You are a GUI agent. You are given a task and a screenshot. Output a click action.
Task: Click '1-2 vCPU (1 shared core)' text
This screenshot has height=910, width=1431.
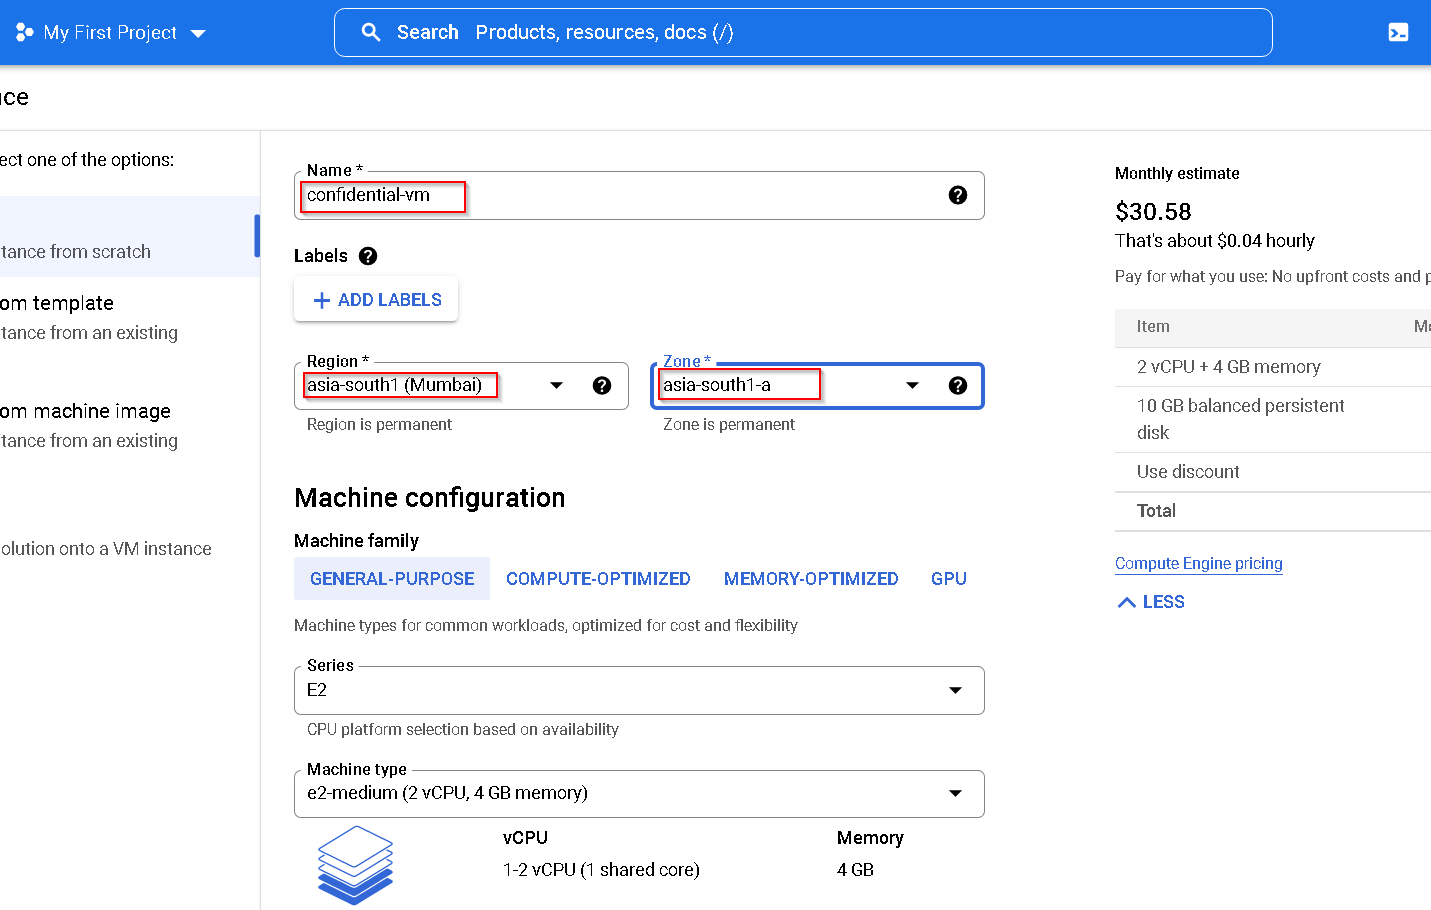[601, 870]
